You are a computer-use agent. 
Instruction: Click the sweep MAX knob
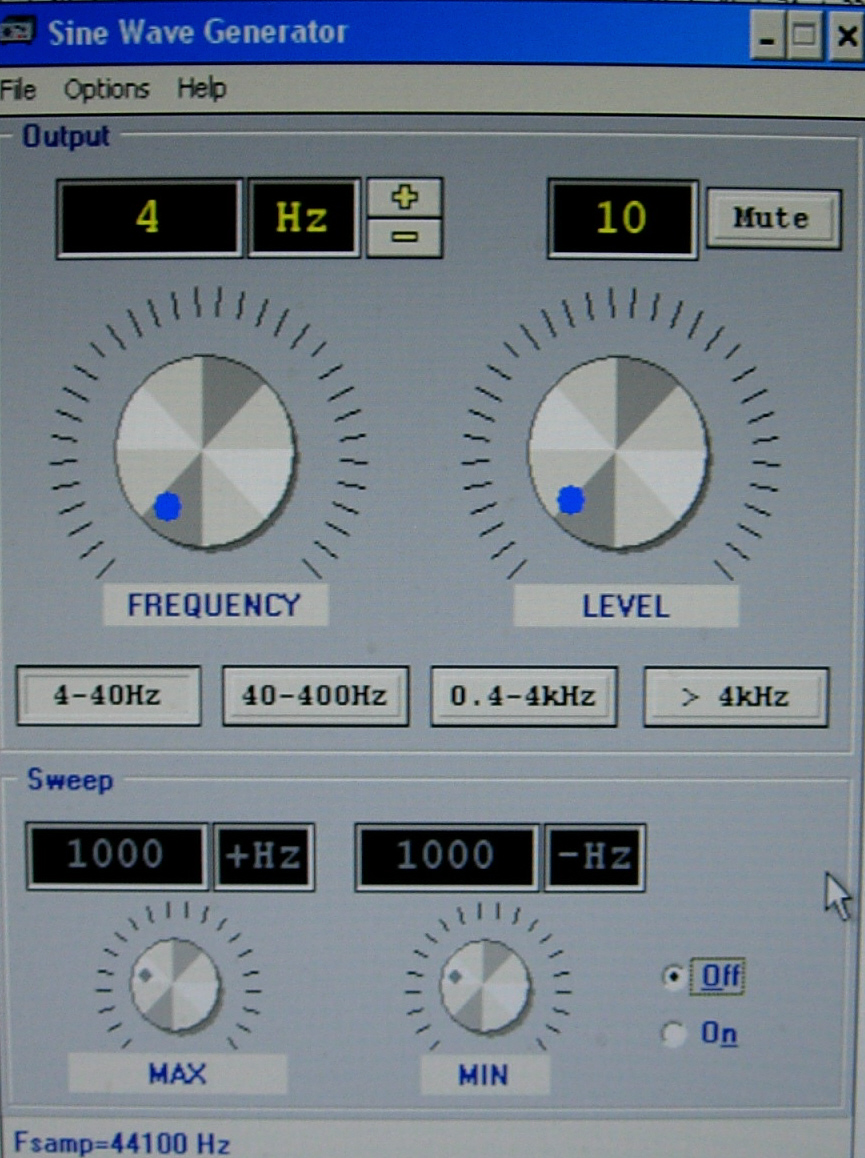point(175,985)
